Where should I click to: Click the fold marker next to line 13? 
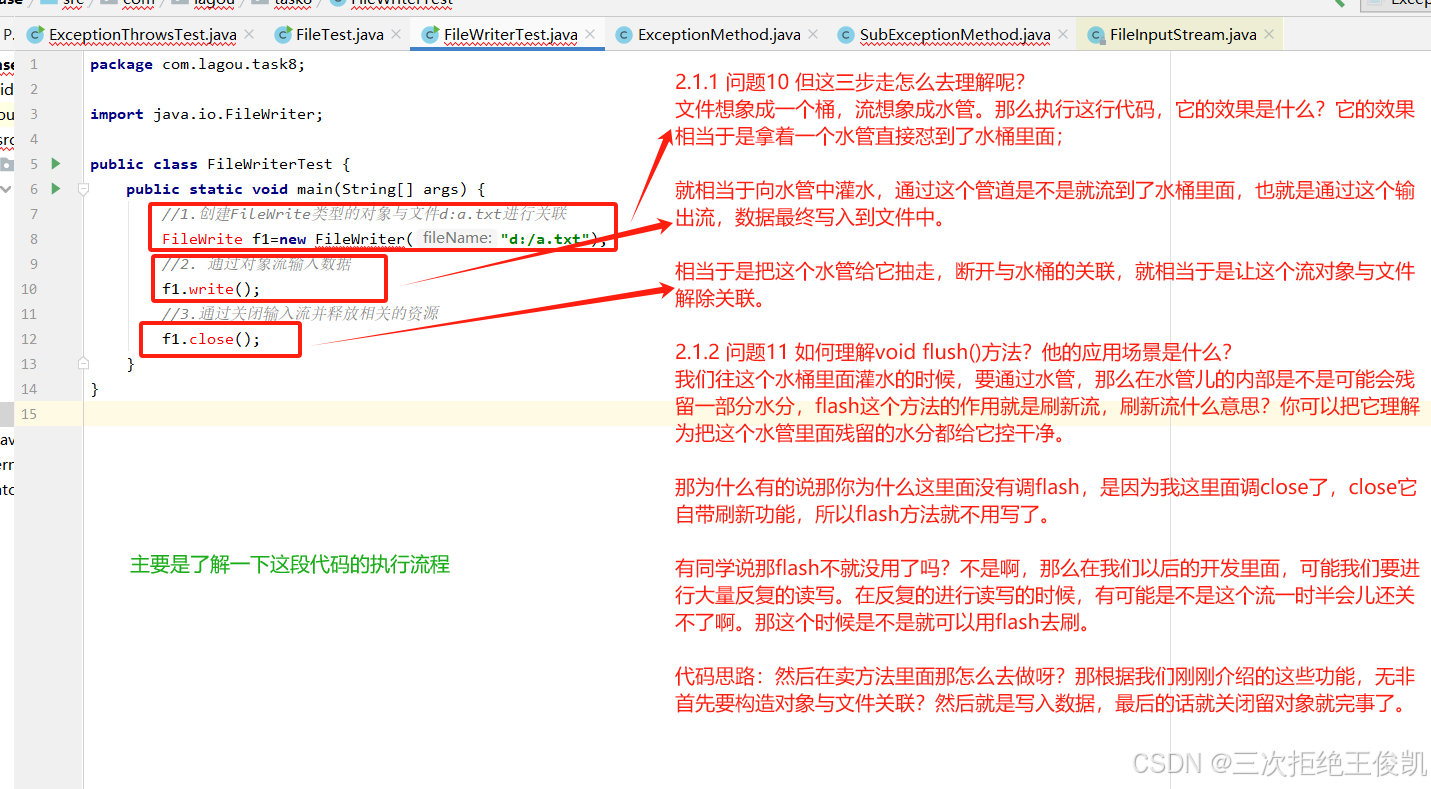click(x=83, y=363)
